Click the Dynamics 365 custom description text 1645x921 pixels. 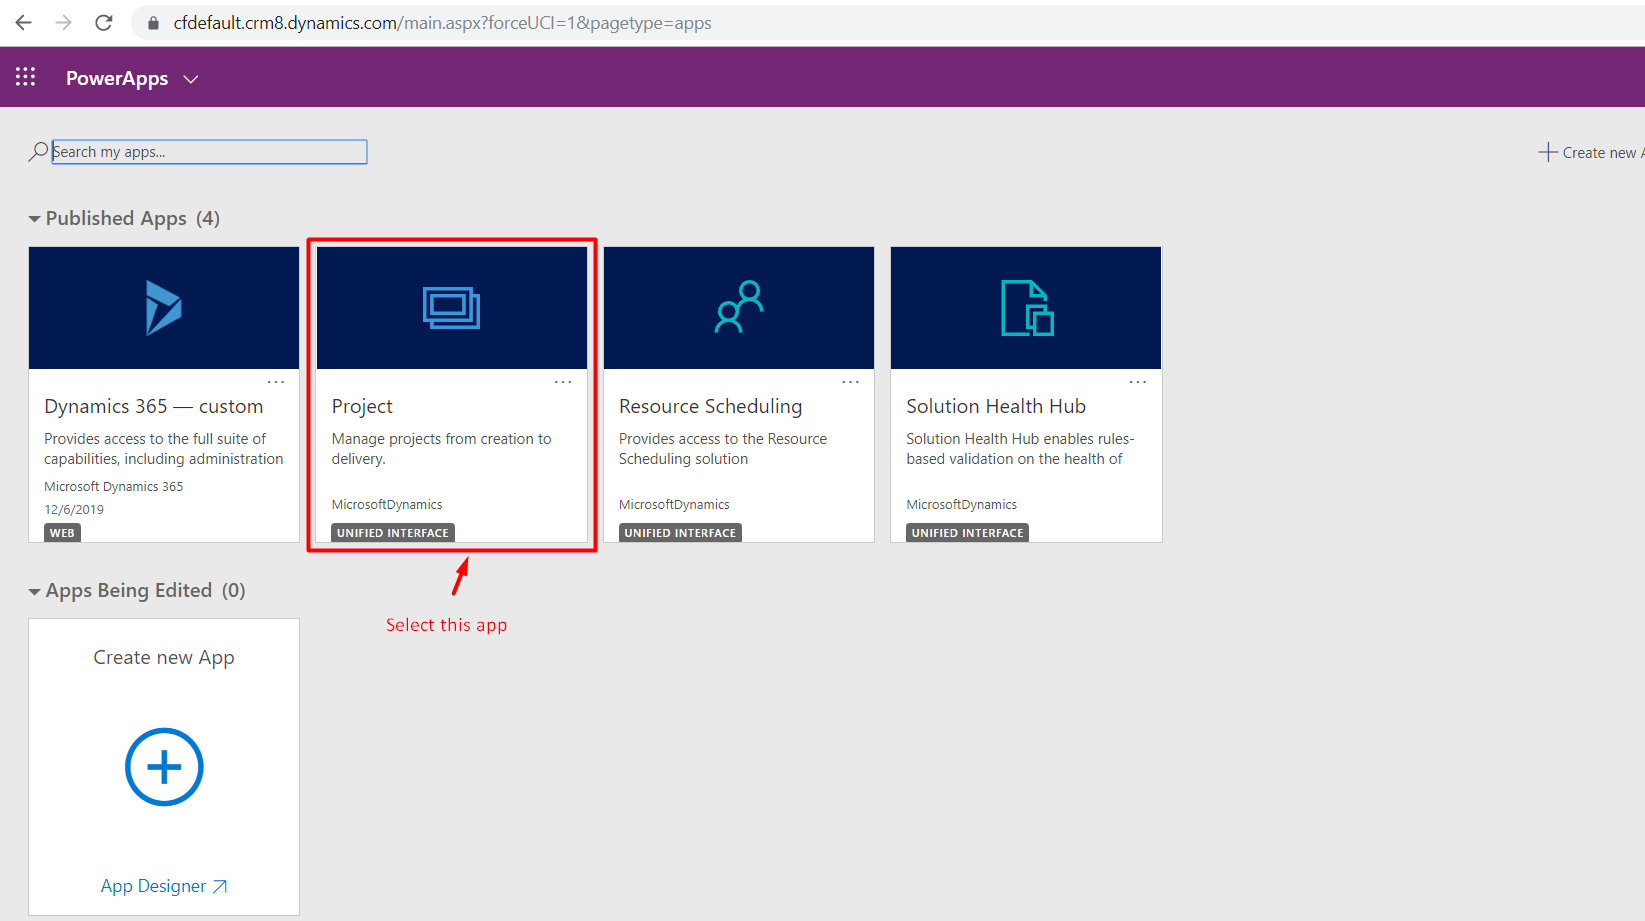[x=164, y=449]
